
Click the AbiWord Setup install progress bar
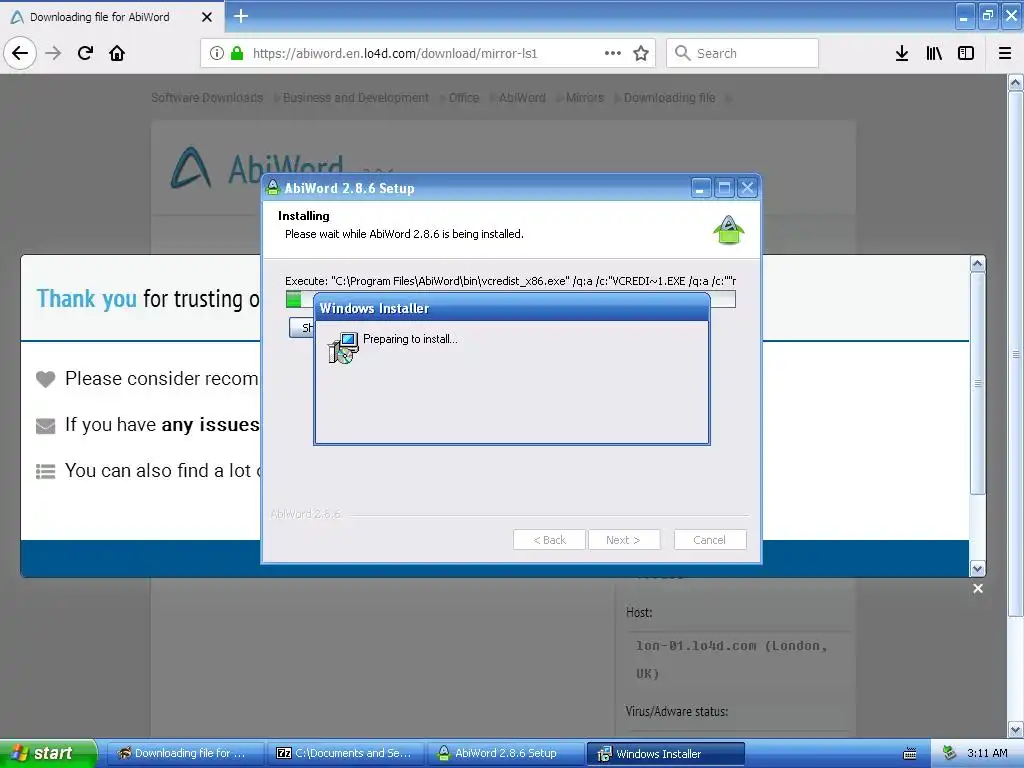(511, 300)
